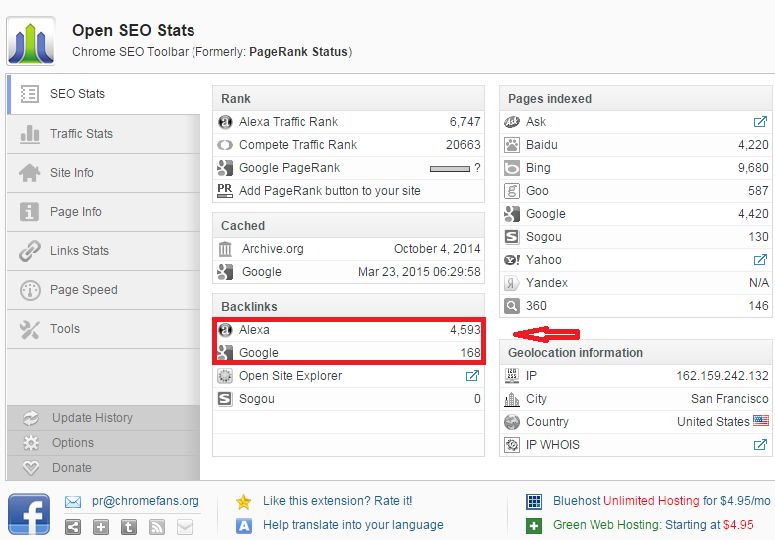Open Yahoo external link icon
Screen dimensions: 775x540
pyautogui.click(x=760, y=260)
